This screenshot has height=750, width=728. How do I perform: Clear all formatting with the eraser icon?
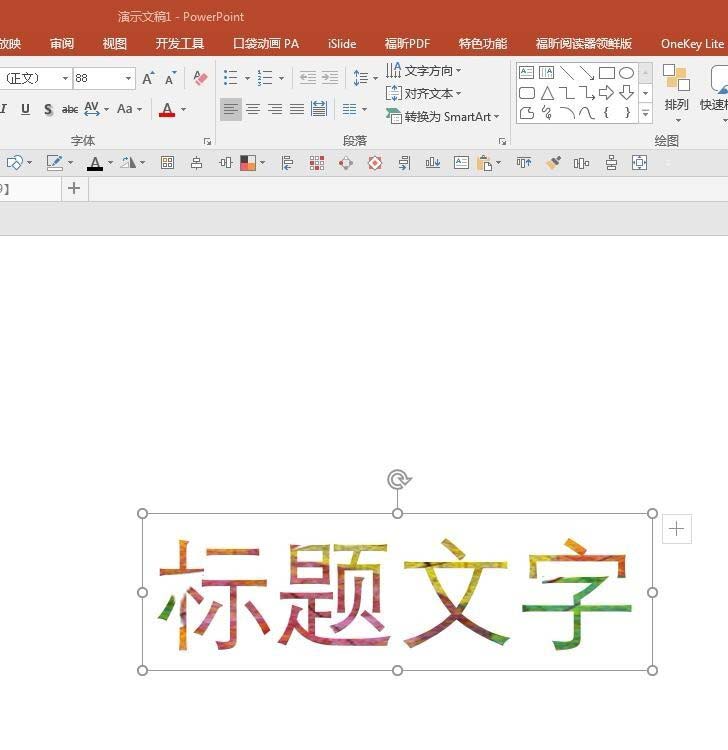point(200,78)
